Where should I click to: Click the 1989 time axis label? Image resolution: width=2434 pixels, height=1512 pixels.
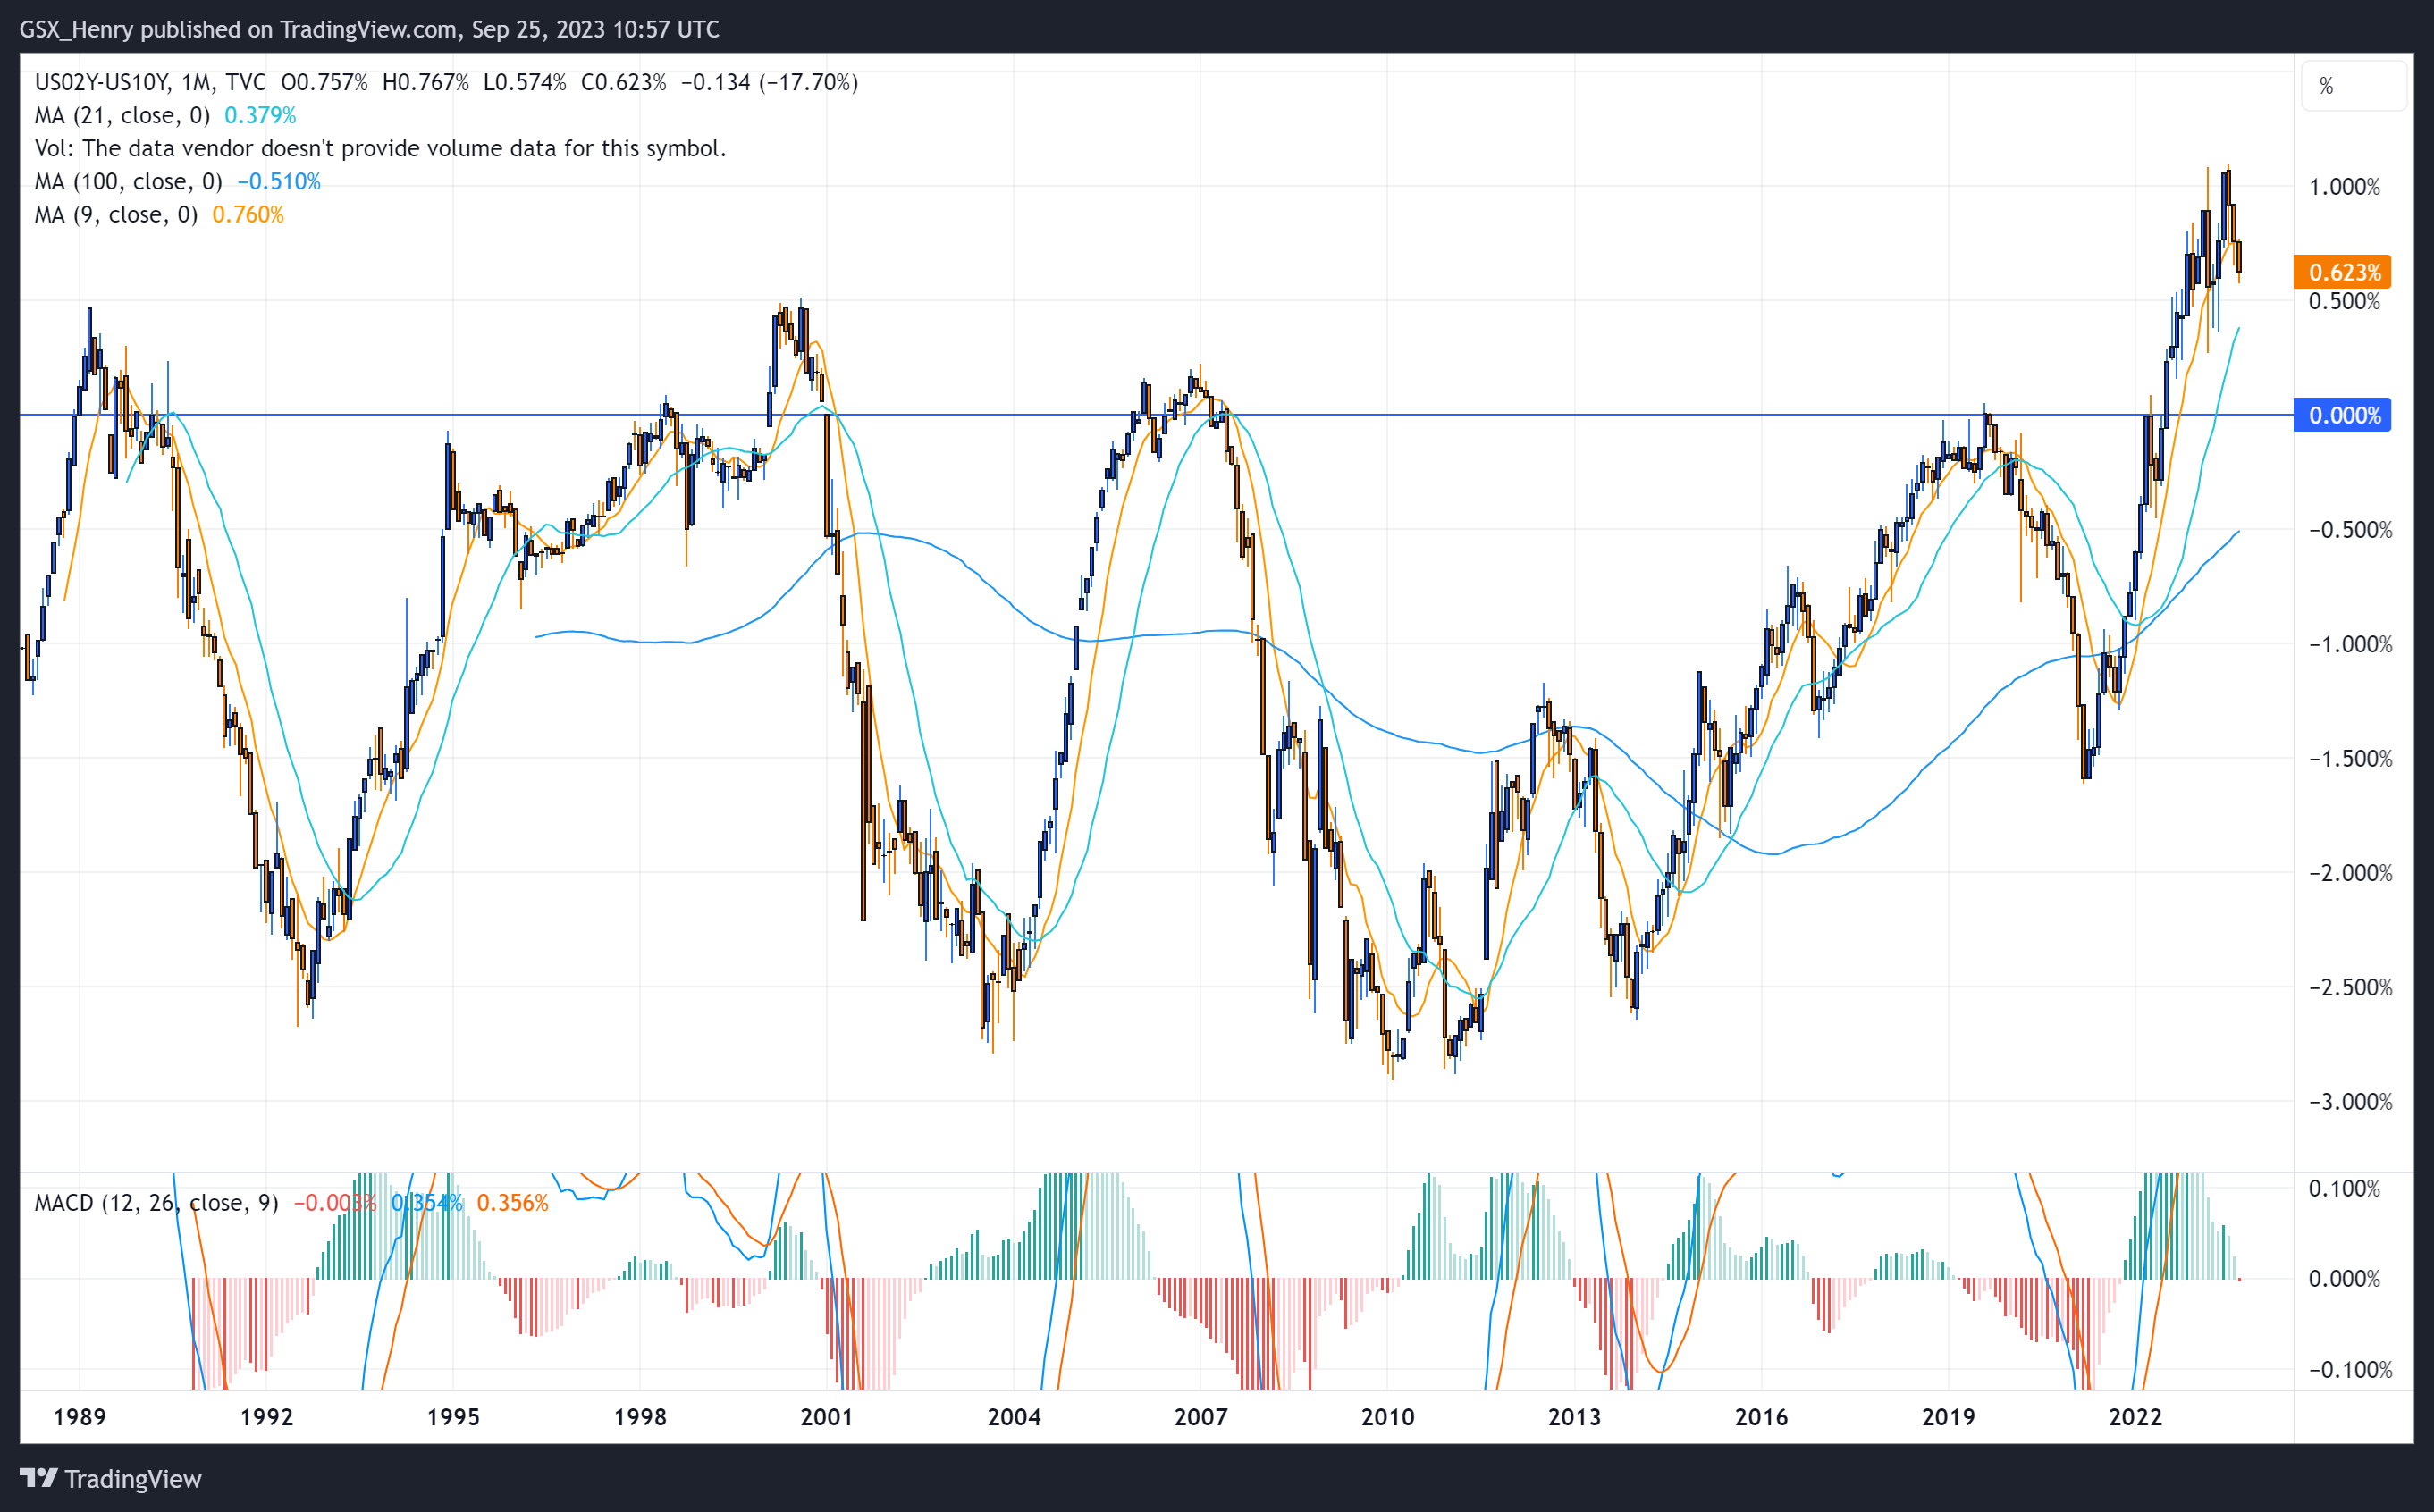(x=79, y=1416)
